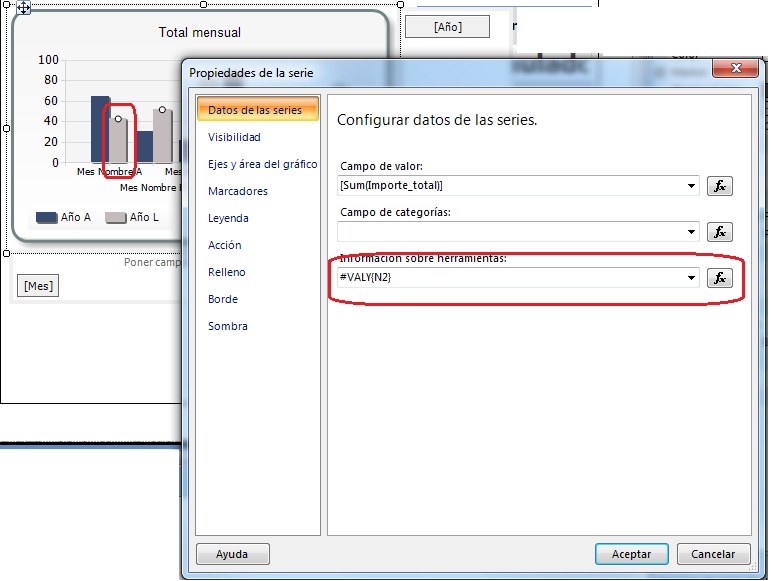Select the [Mes] field box
The width and height of the screenshot is (771, 581).
38,286
